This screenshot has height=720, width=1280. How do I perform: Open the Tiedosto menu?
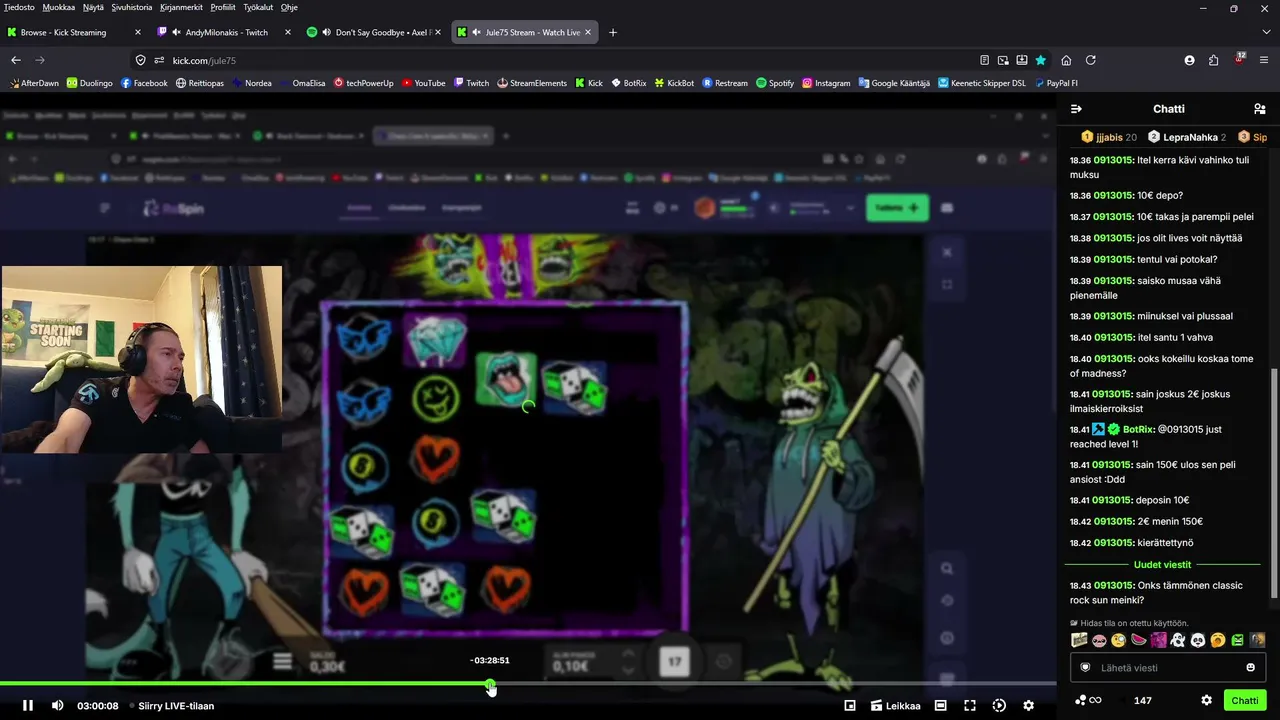click(19, 7)
